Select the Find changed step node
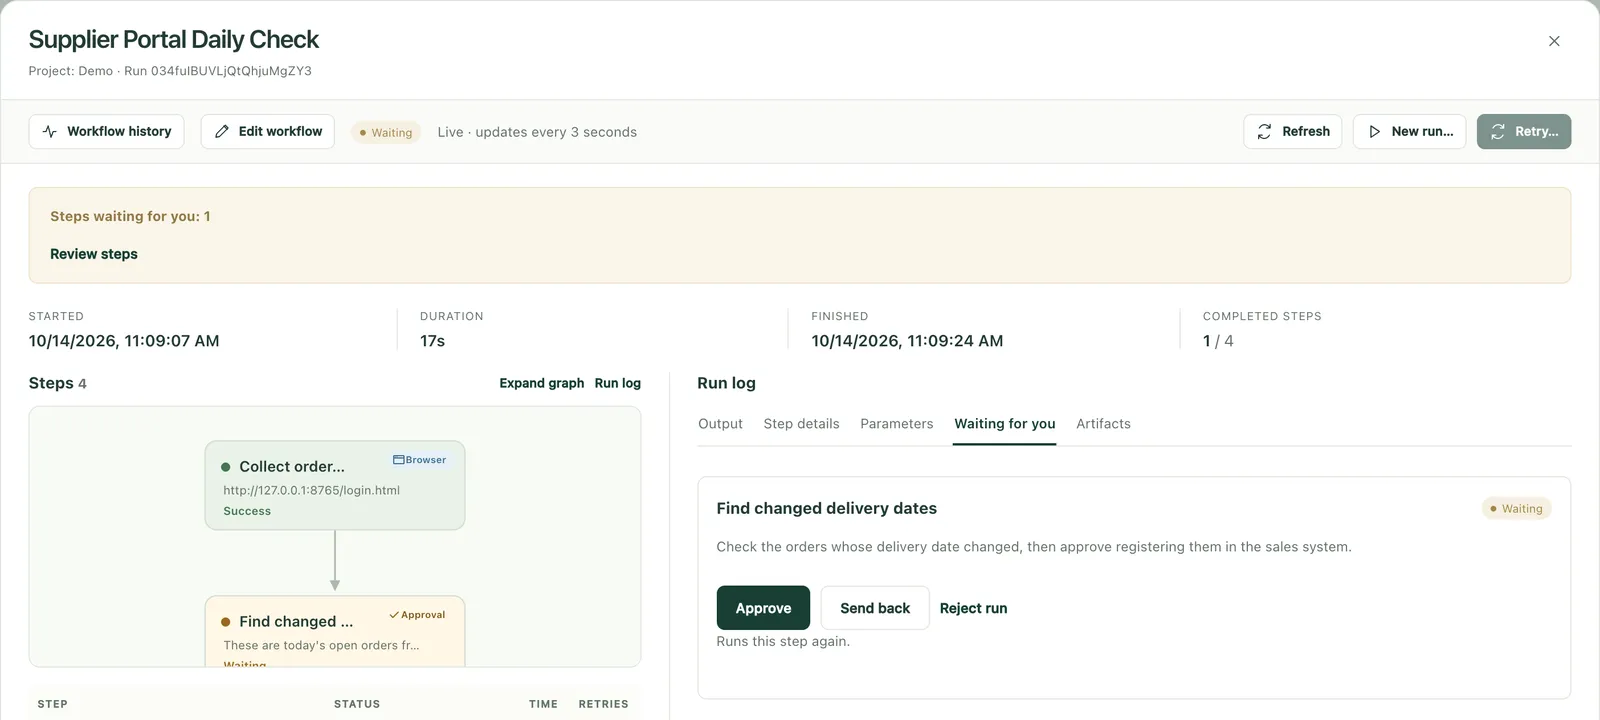 click(335, 631)
